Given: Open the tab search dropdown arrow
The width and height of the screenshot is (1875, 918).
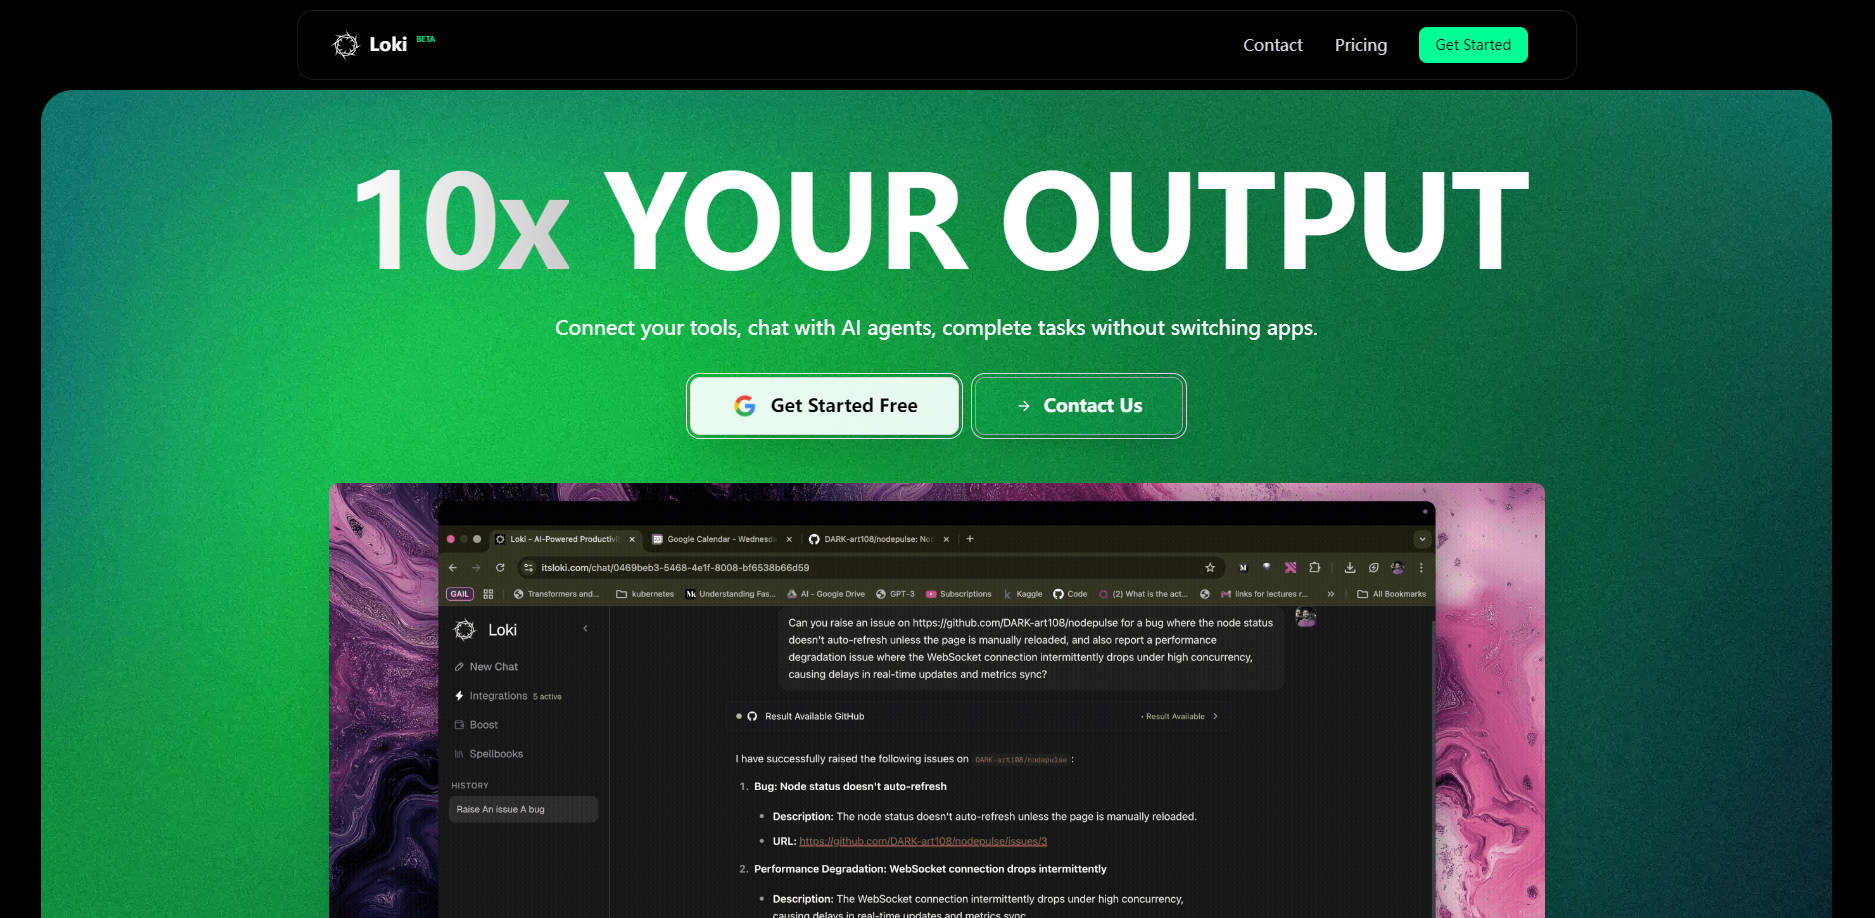Looking at the screenshot, I should tap(1421, 539).
